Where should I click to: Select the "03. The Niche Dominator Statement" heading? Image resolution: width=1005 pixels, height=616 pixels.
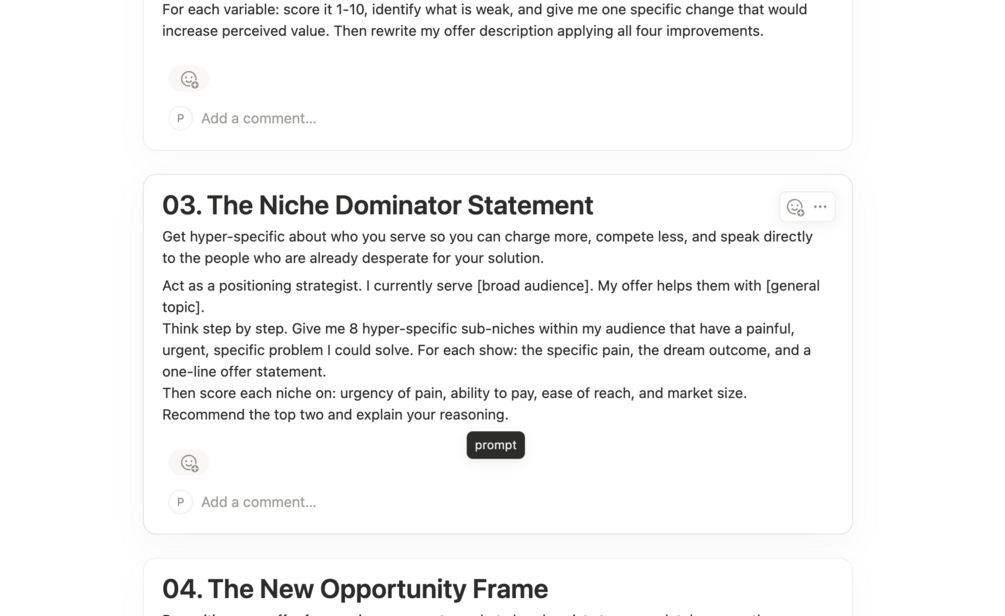(x=378, y=205)
